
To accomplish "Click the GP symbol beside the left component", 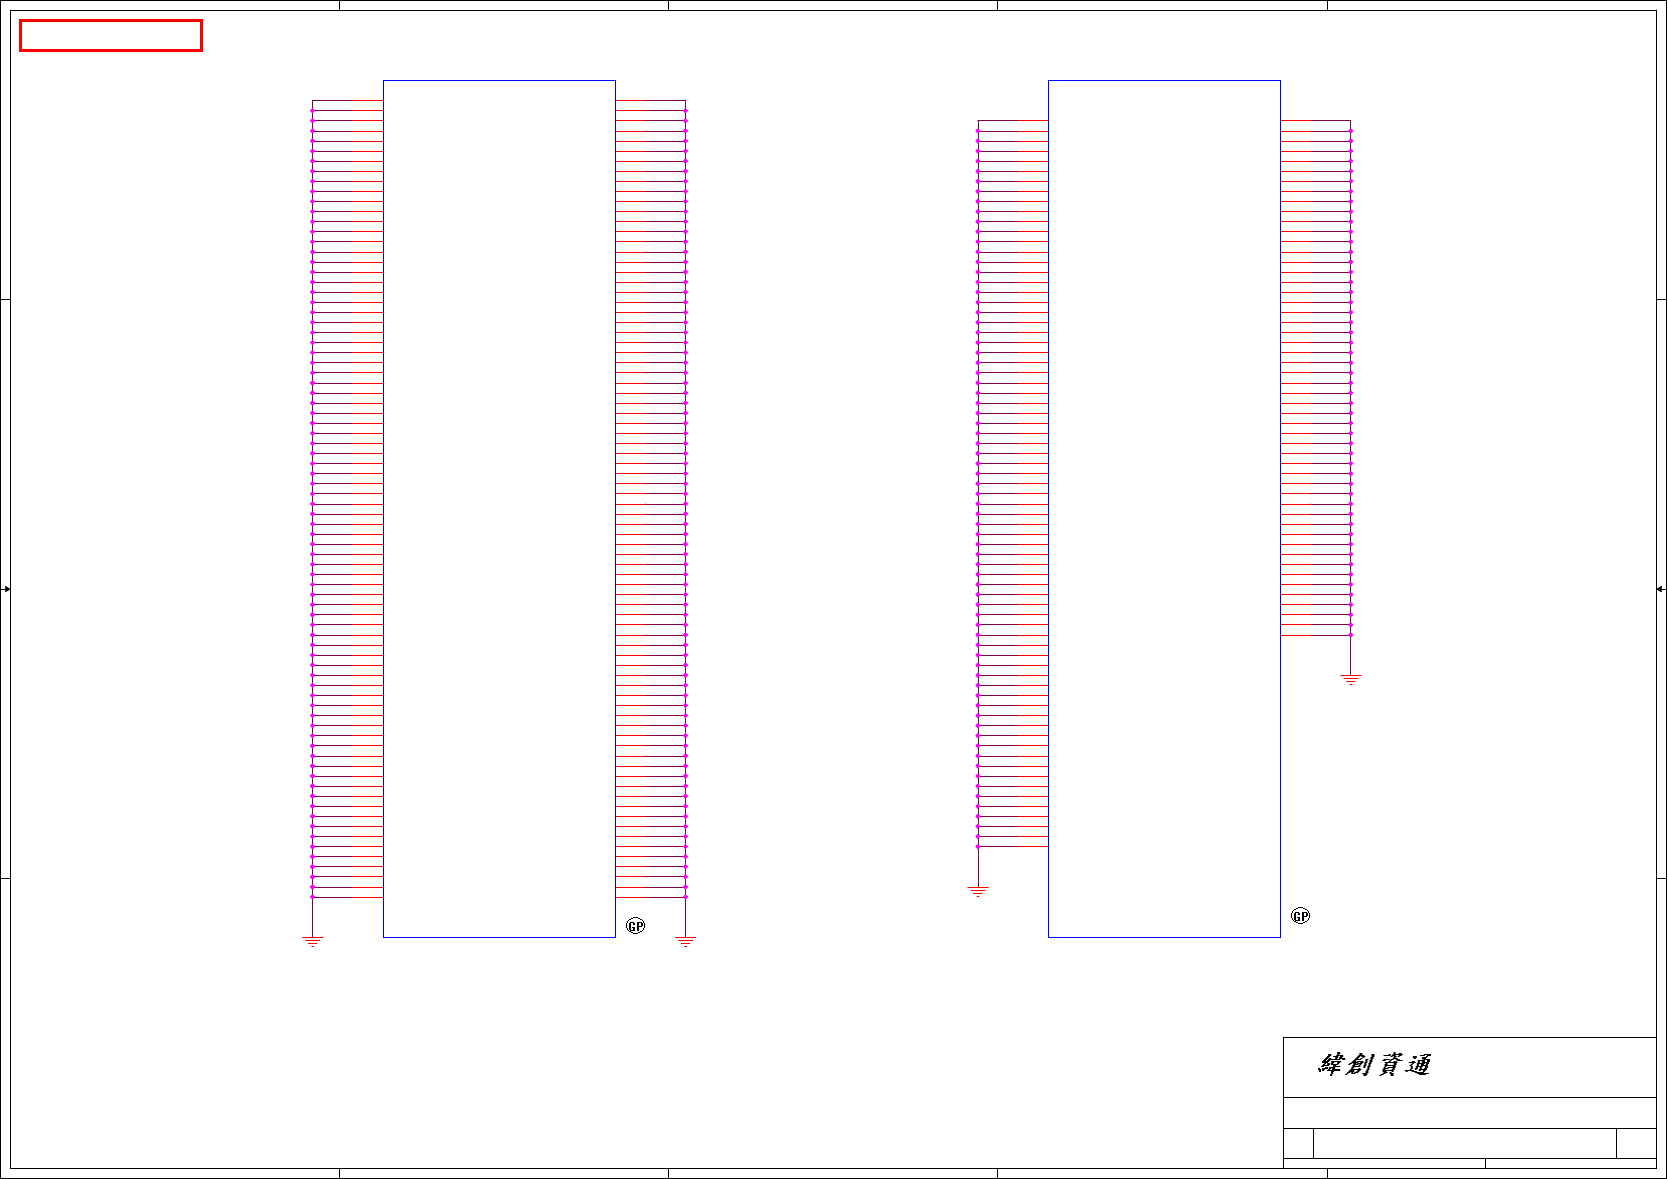I will pyautogui.click(x=636, y=926).
